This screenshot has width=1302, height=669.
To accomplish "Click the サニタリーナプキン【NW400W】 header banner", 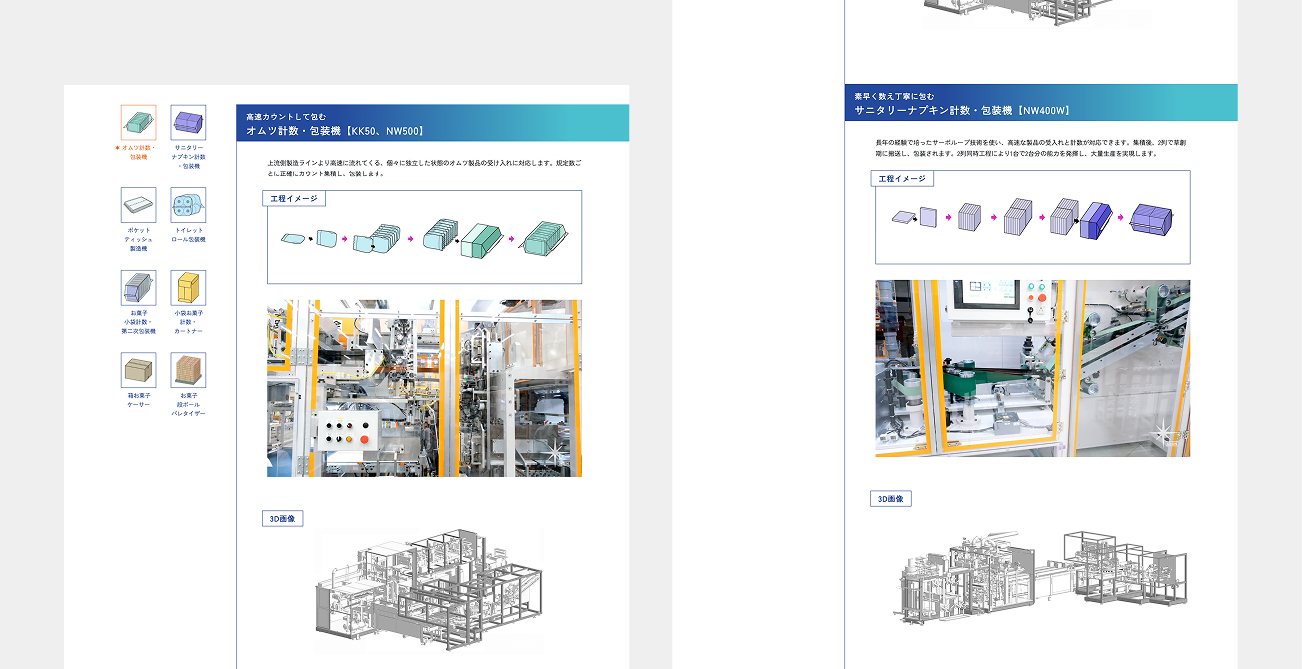I will (x=1040, y=102).
